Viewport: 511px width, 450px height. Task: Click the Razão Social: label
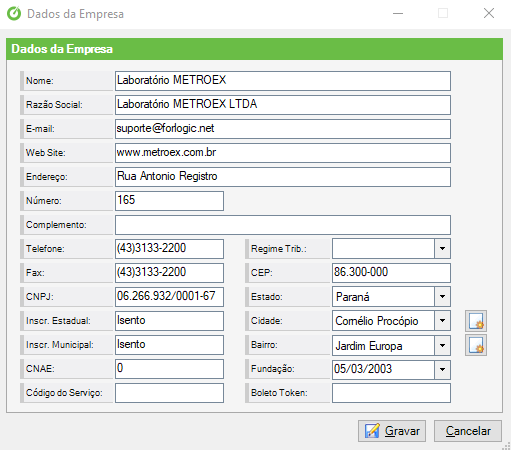tap(54, 105)
